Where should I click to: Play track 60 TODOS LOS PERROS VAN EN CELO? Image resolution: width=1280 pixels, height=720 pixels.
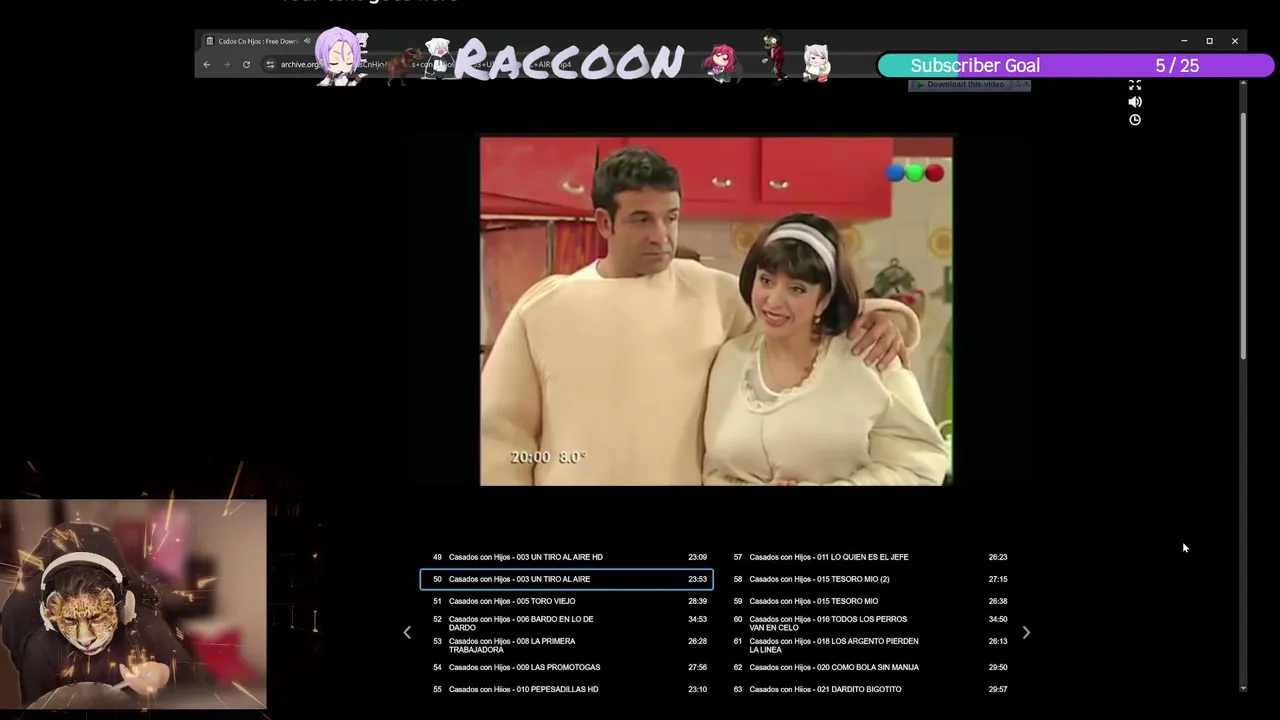(x=870, y=623)
